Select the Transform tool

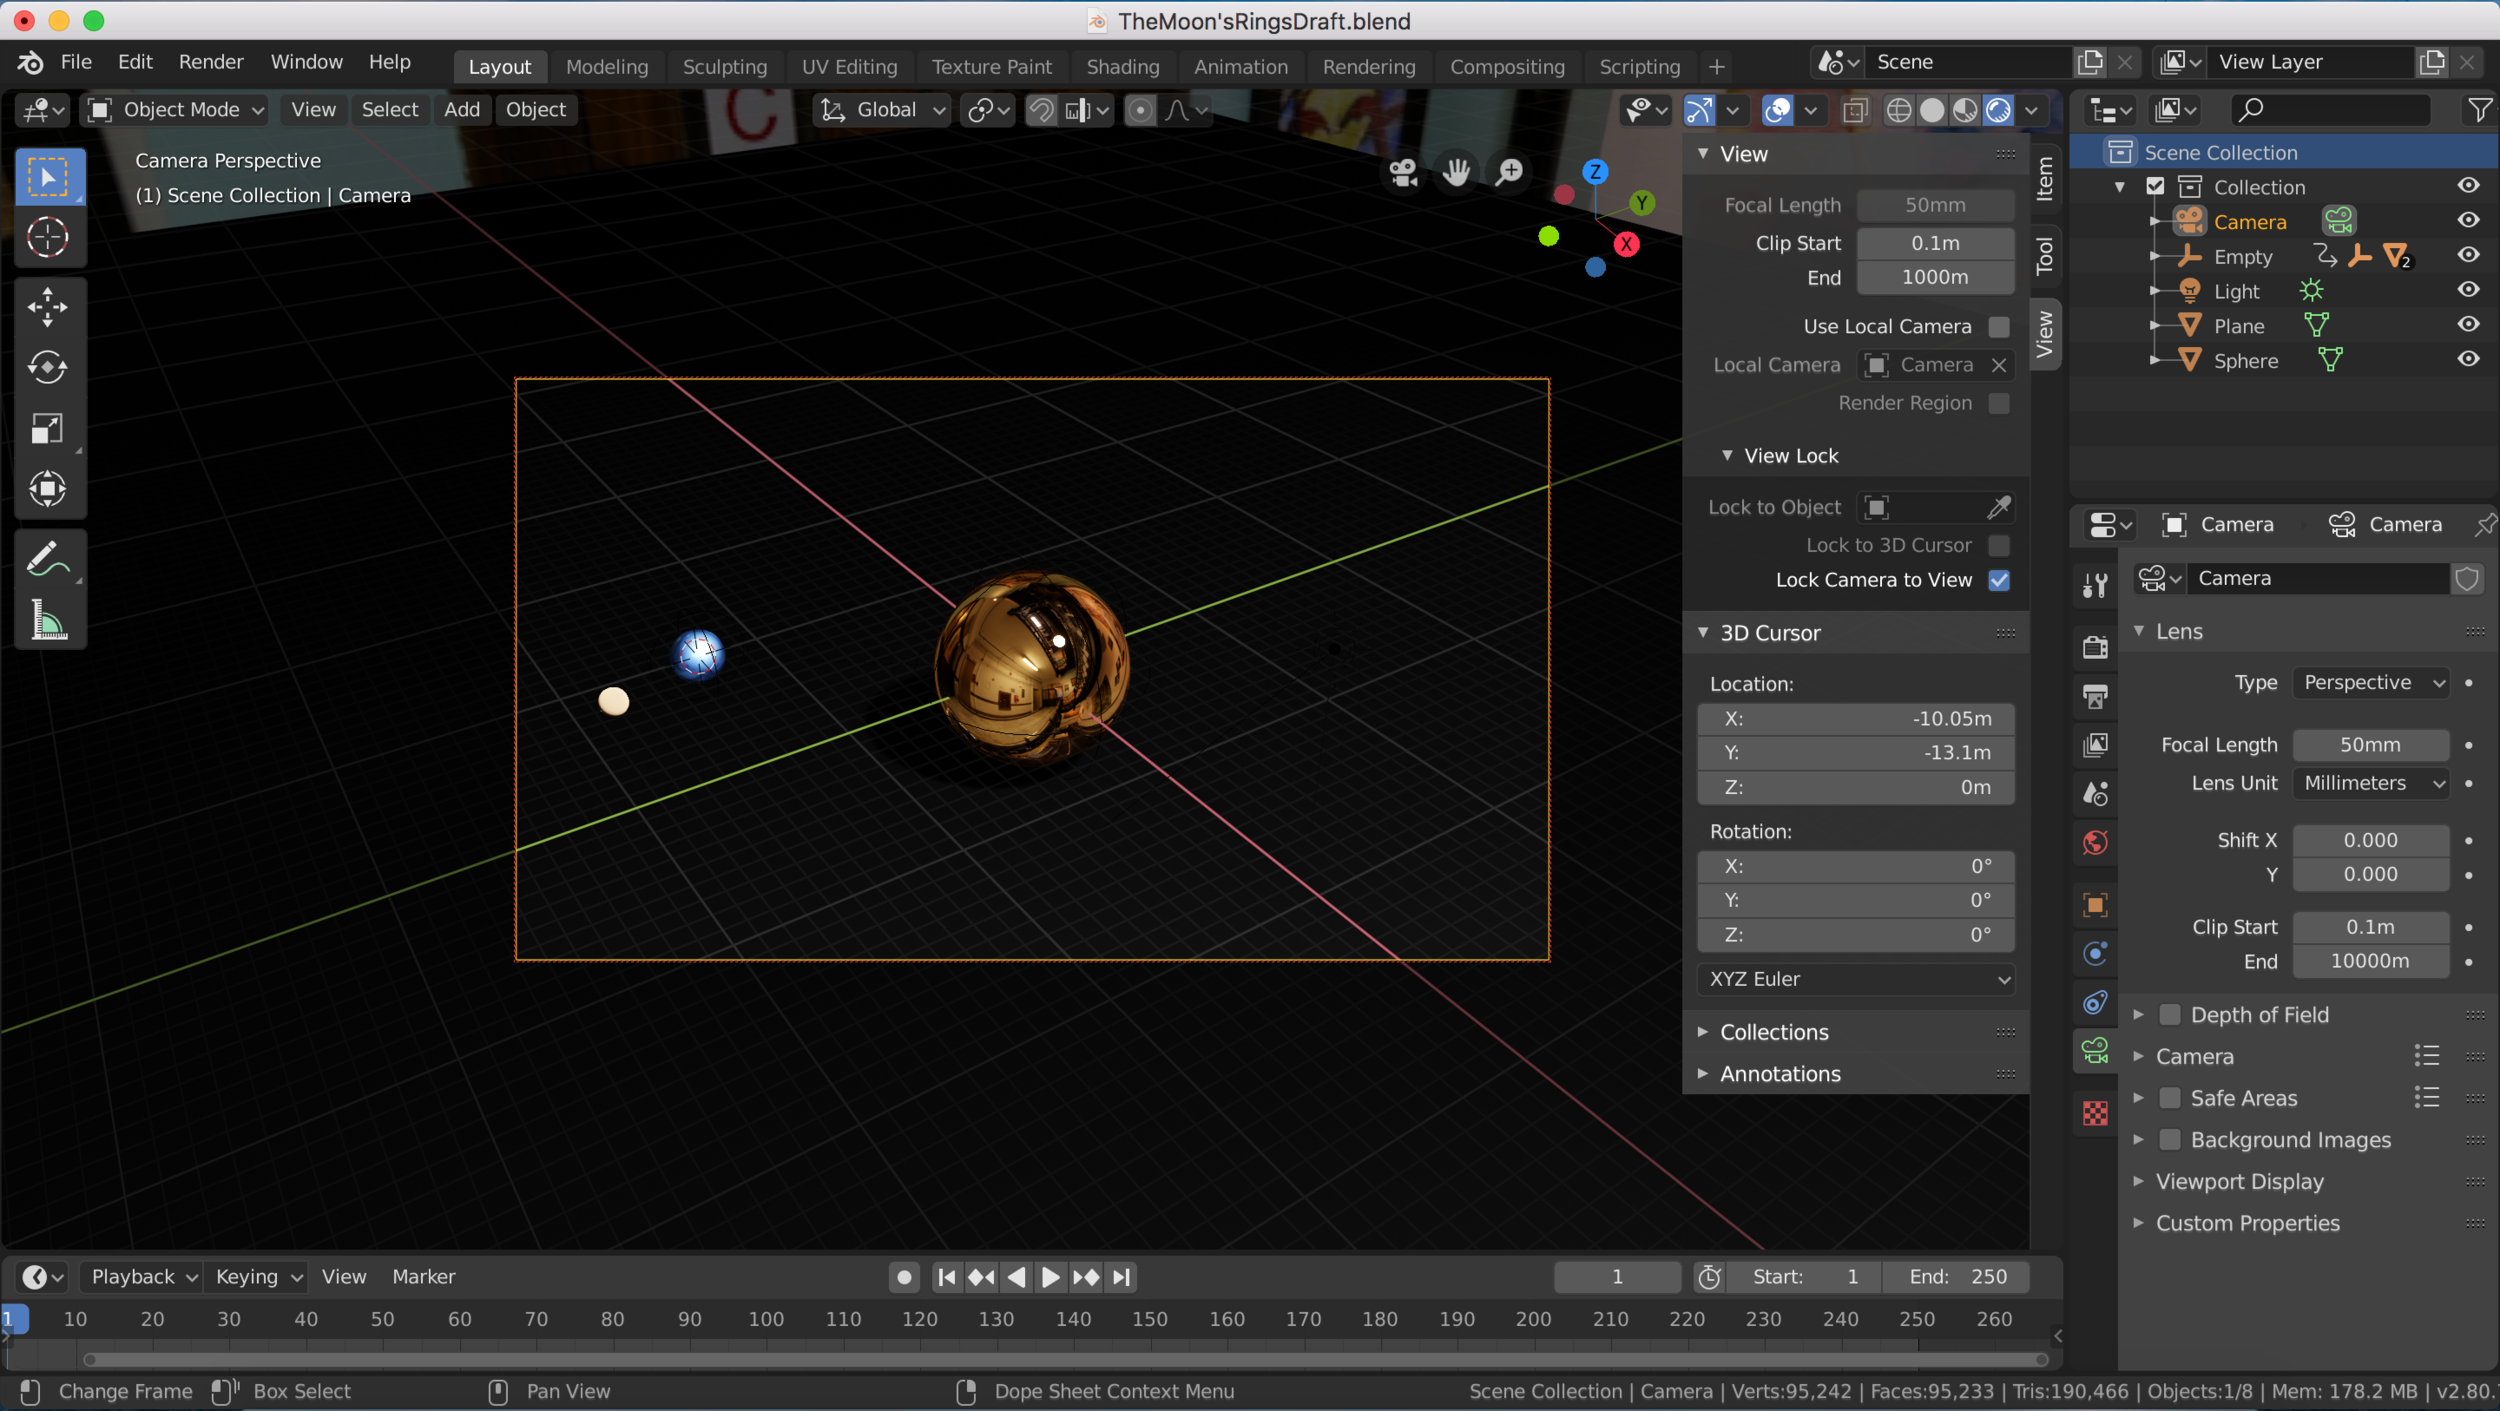tap(48, 489)
